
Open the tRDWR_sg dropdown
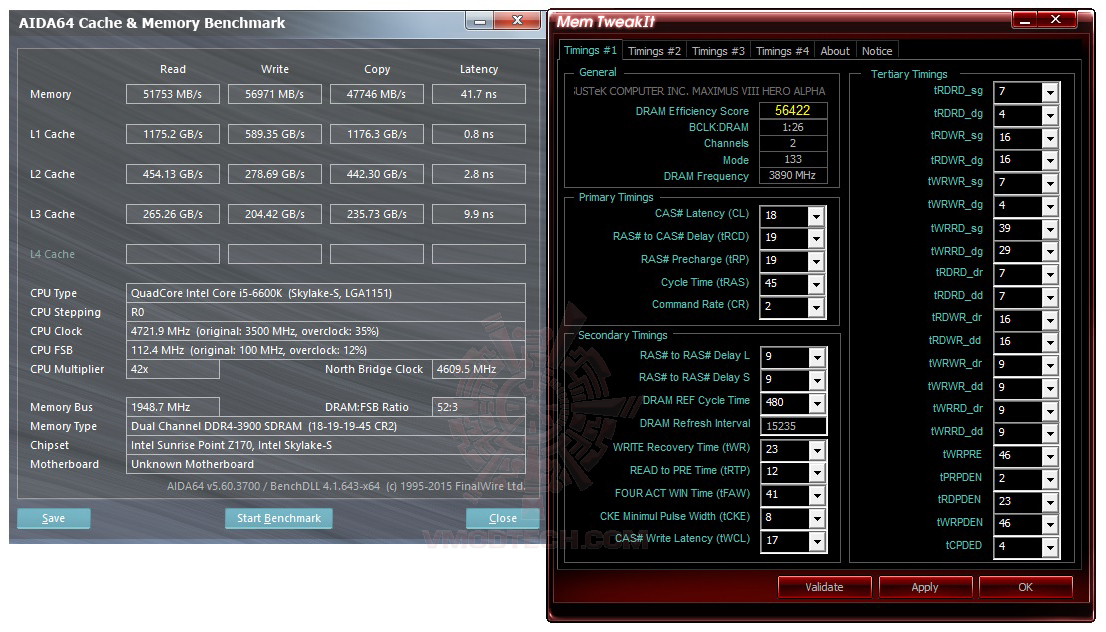[1050, 138]
